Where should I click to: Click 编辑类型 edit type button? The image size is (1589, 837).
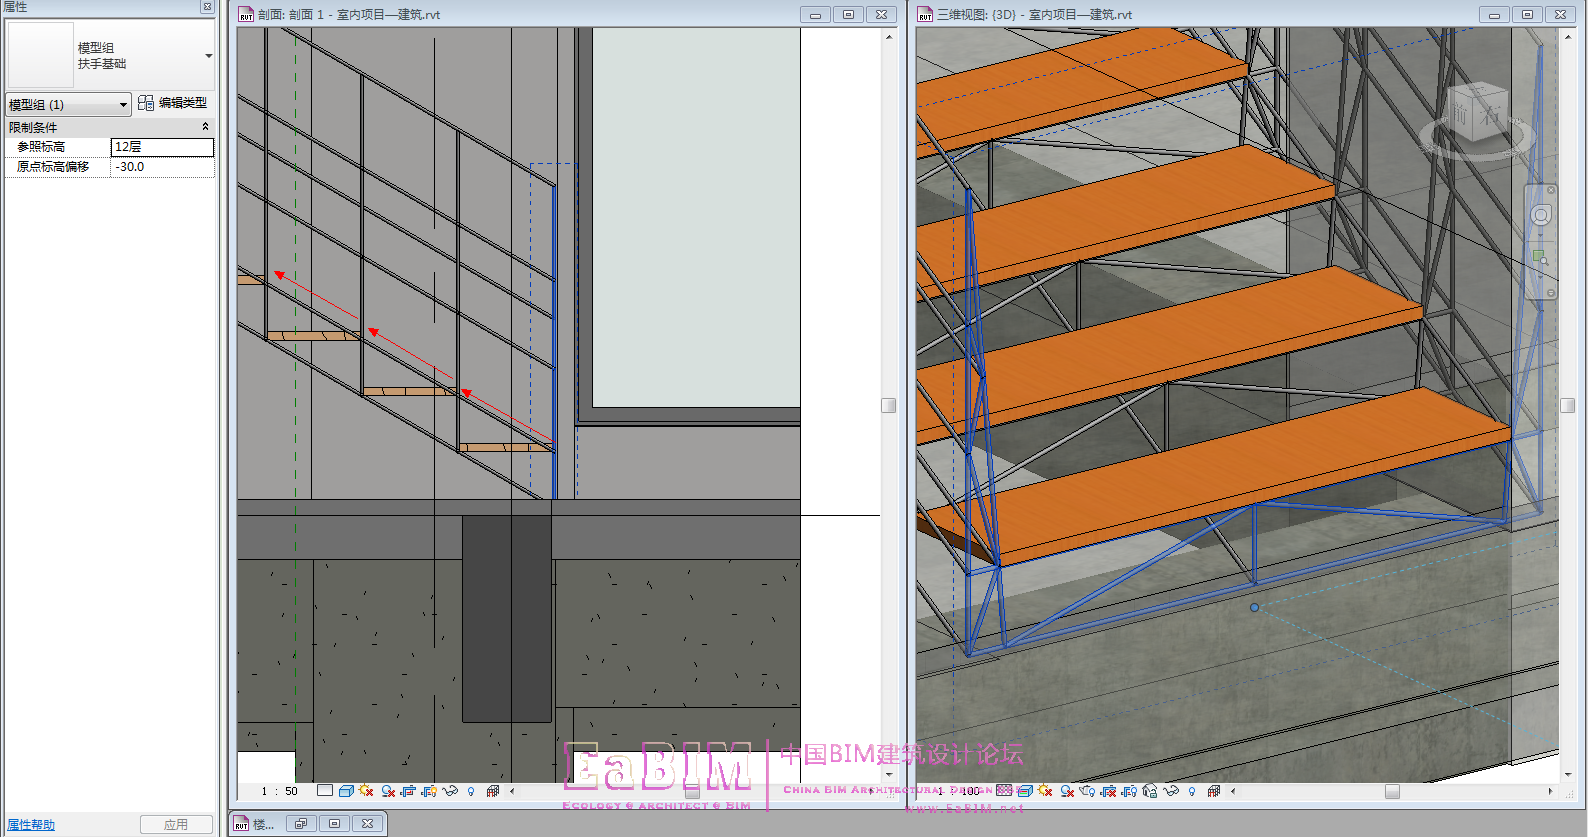(172, 103)
